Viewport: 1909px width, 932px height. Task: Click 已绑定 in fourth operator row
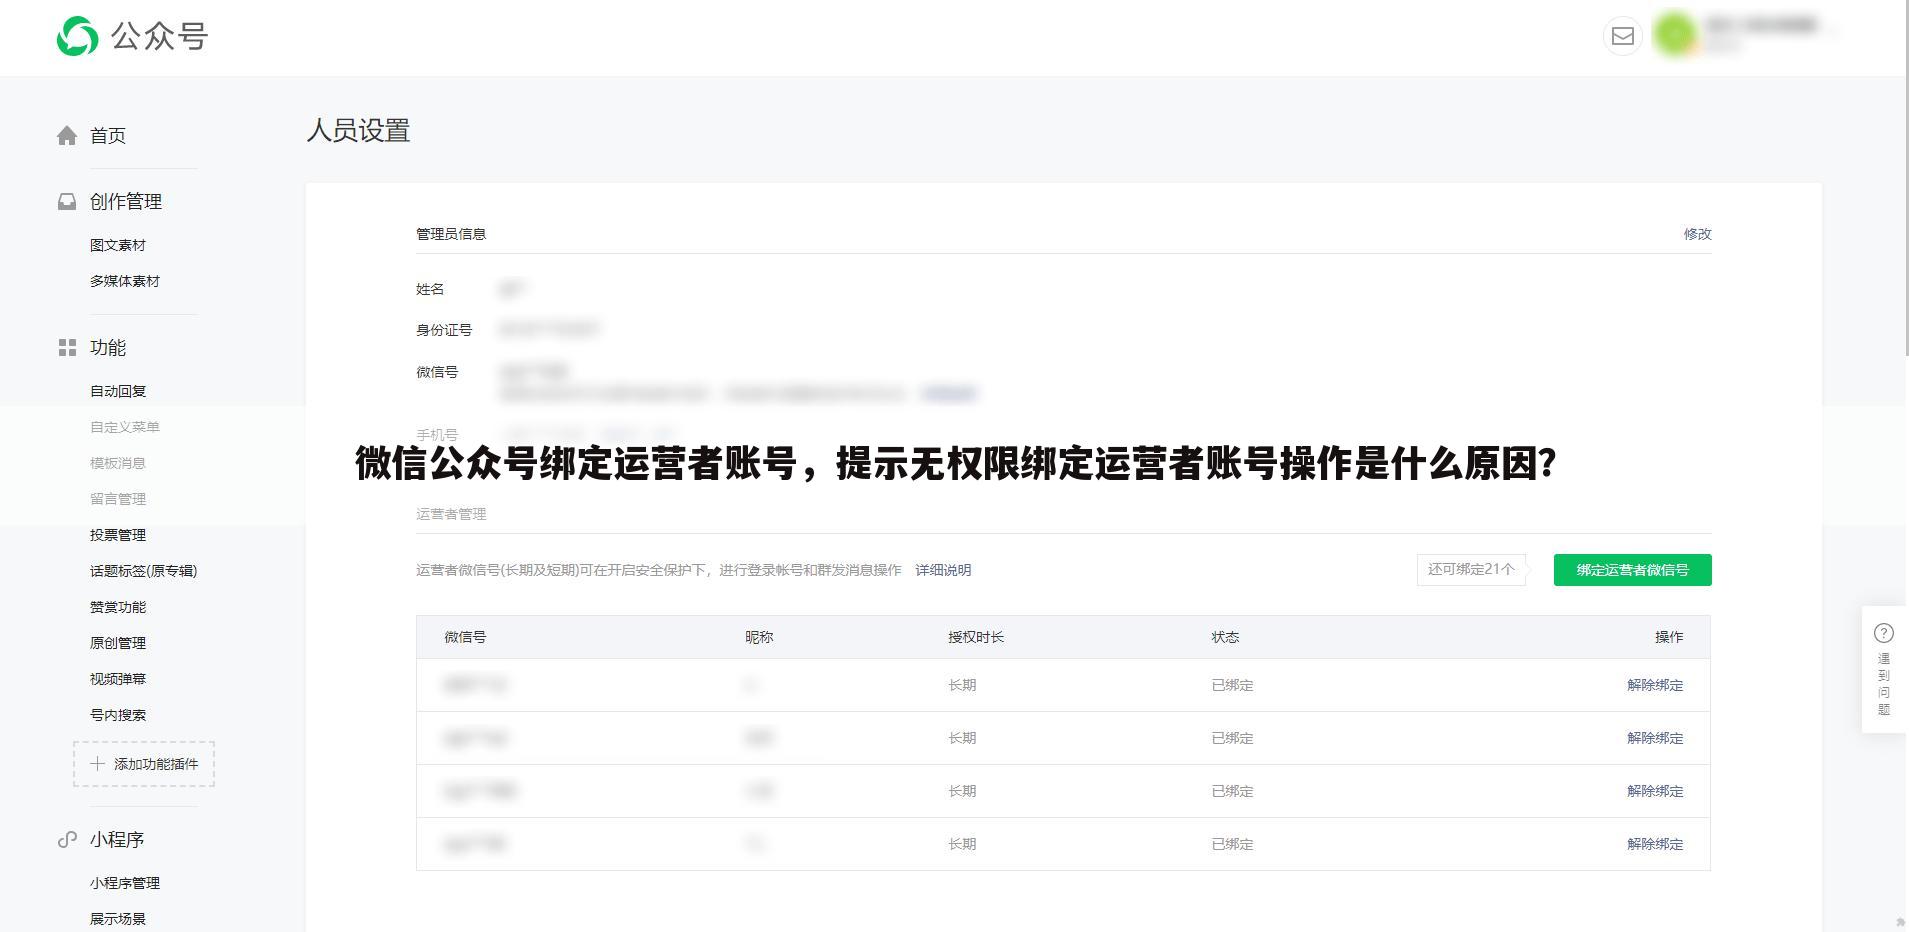pyautogui.click(x=1232, y=844)
